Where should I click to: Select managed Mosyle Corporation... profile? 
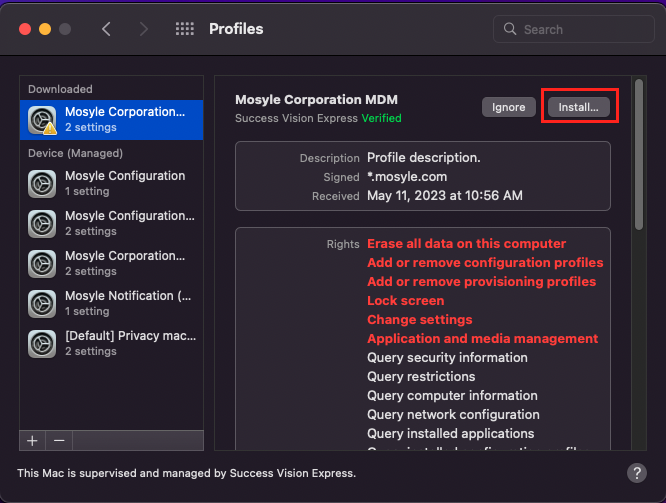(111, 263)
